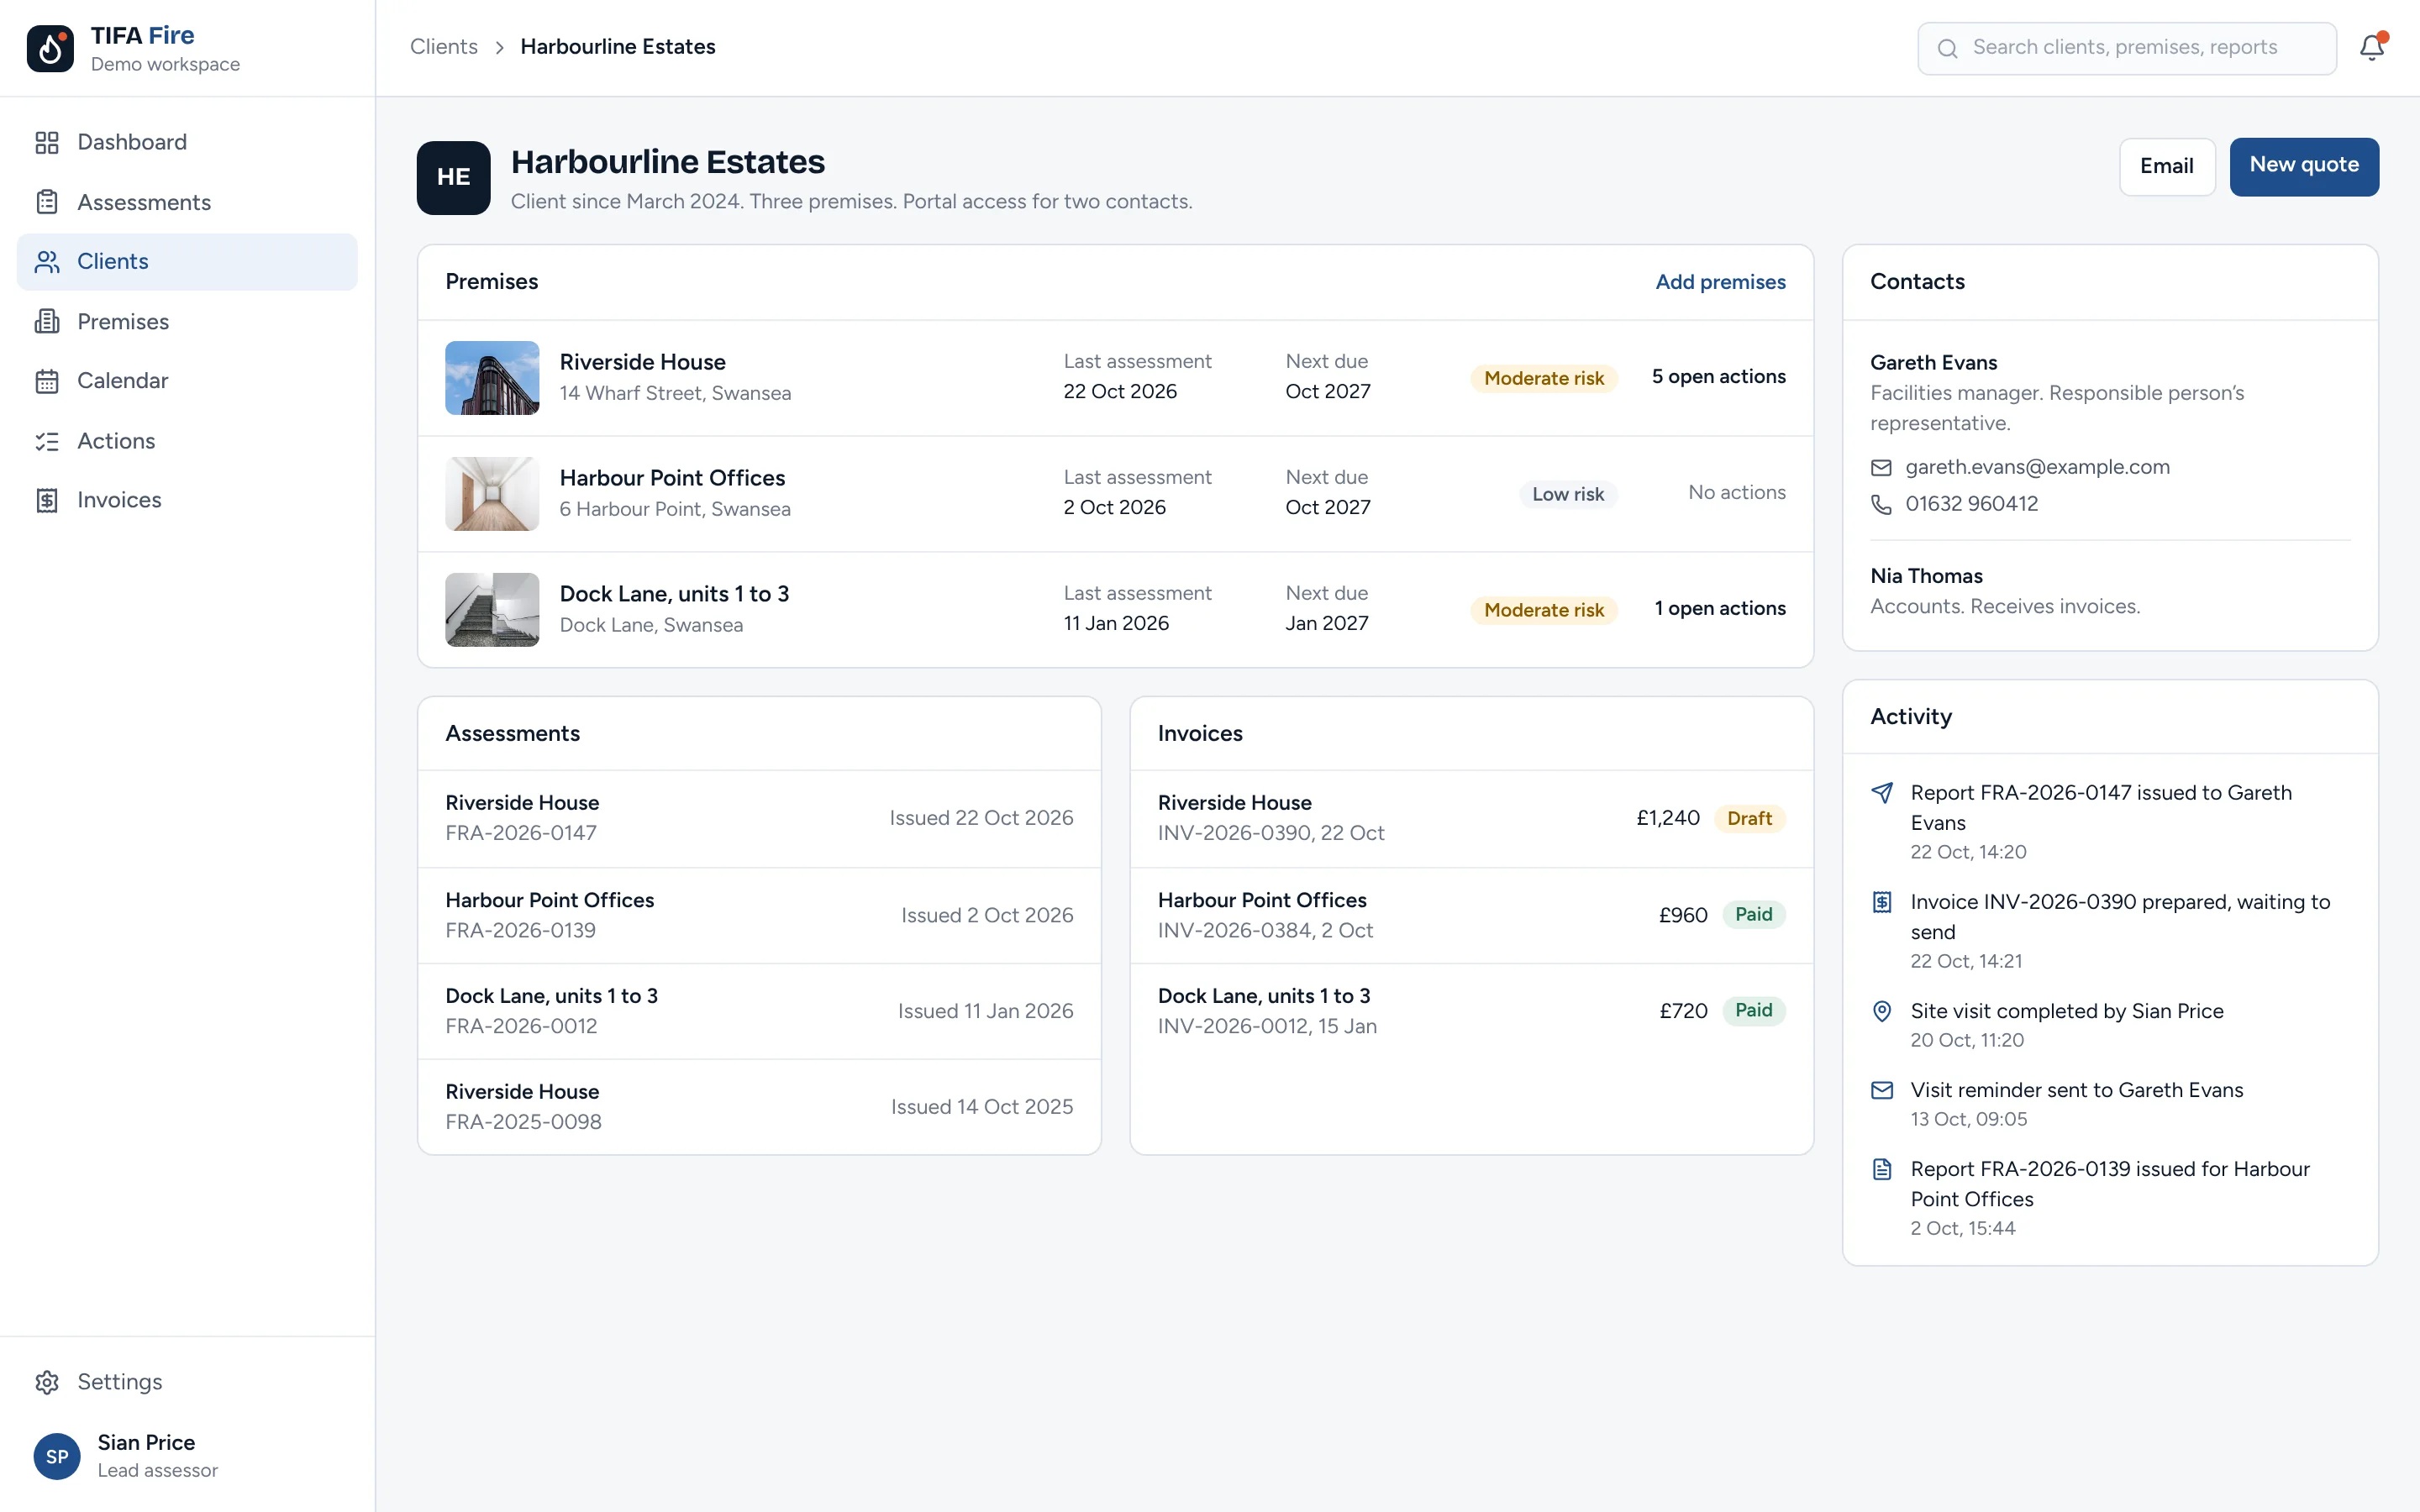Open the Calendar sidebar item

tap(187, 381)
